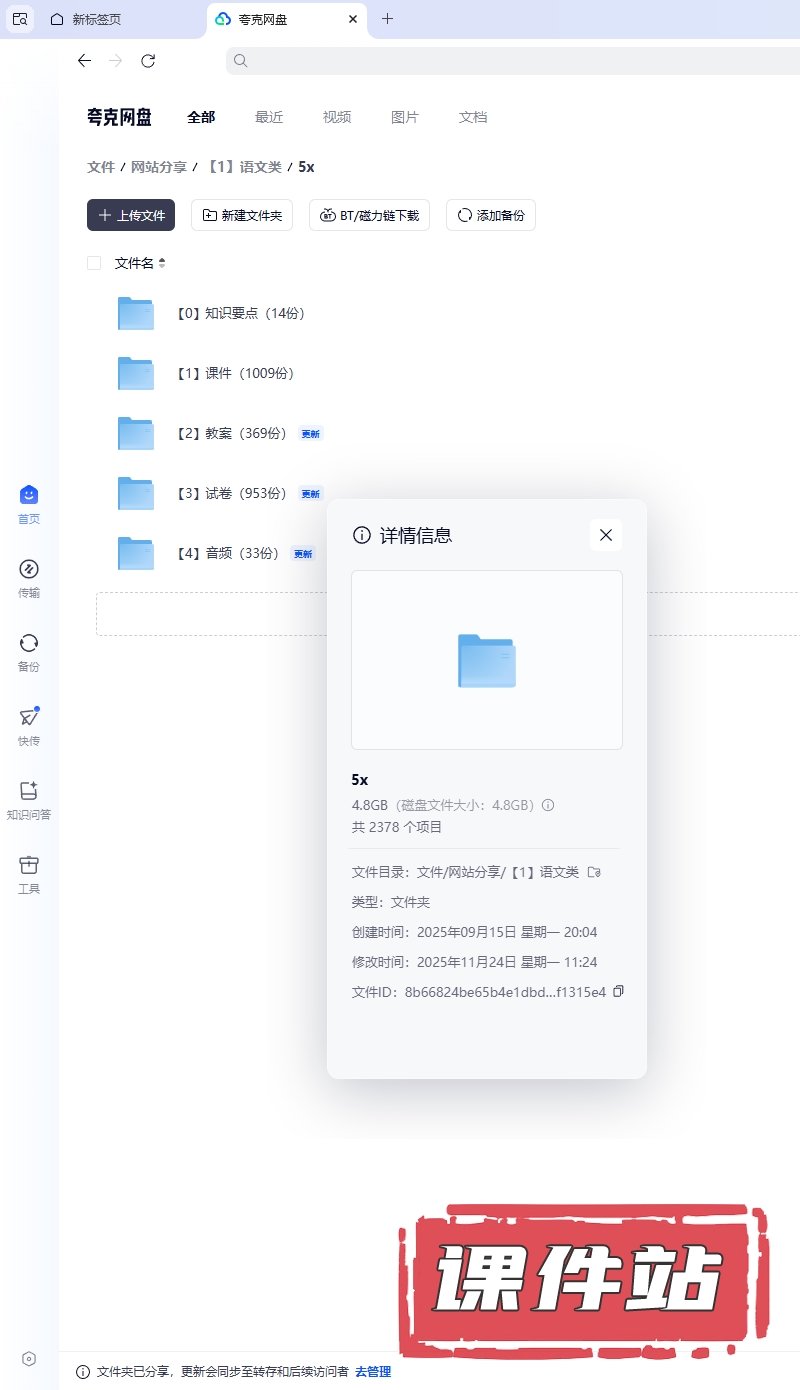Click the 新建文件夹 button
This screenshot has width=800, height=1390.
click(242, 215)
